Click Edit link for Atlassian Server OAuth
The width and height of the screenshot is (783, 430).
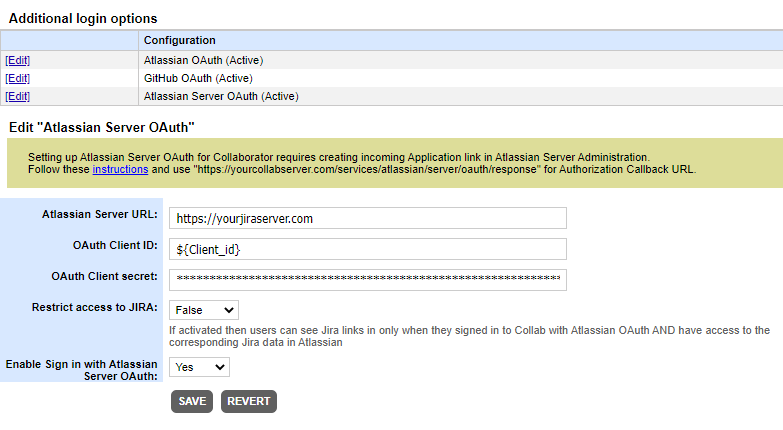[x=17, y=96]
